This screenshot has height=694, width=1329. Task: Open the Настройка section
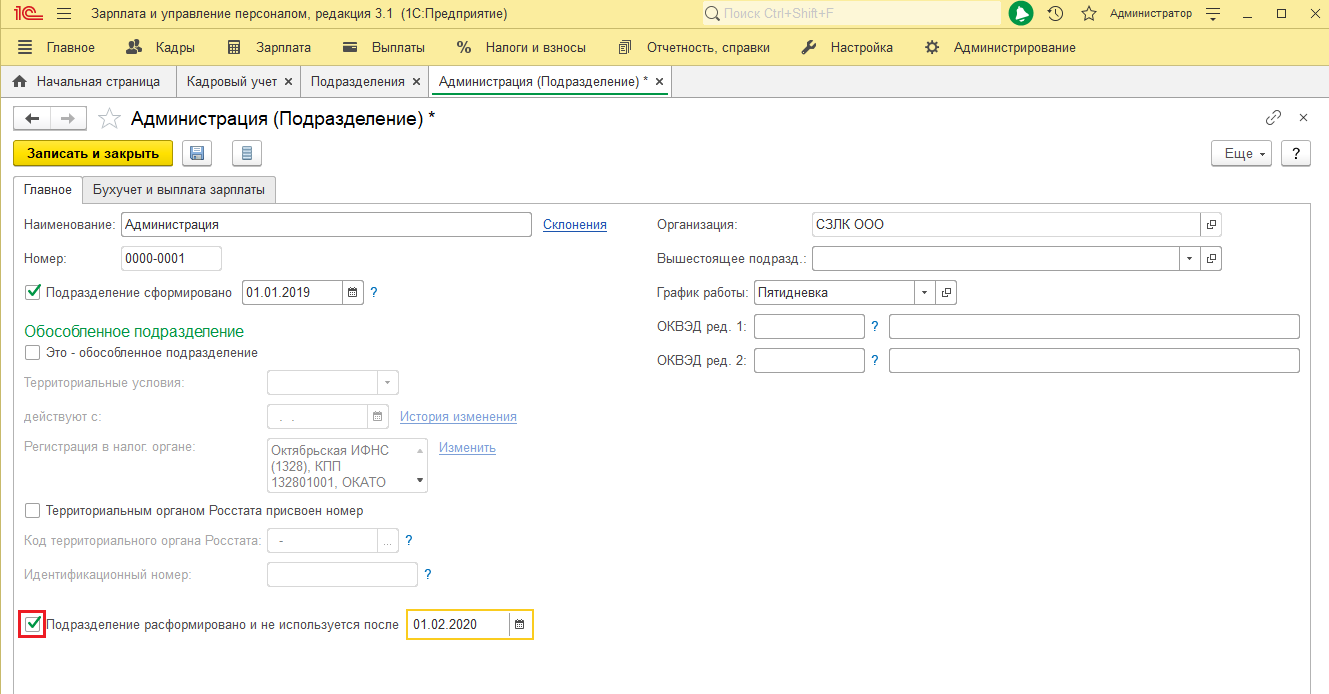(848, 48)
